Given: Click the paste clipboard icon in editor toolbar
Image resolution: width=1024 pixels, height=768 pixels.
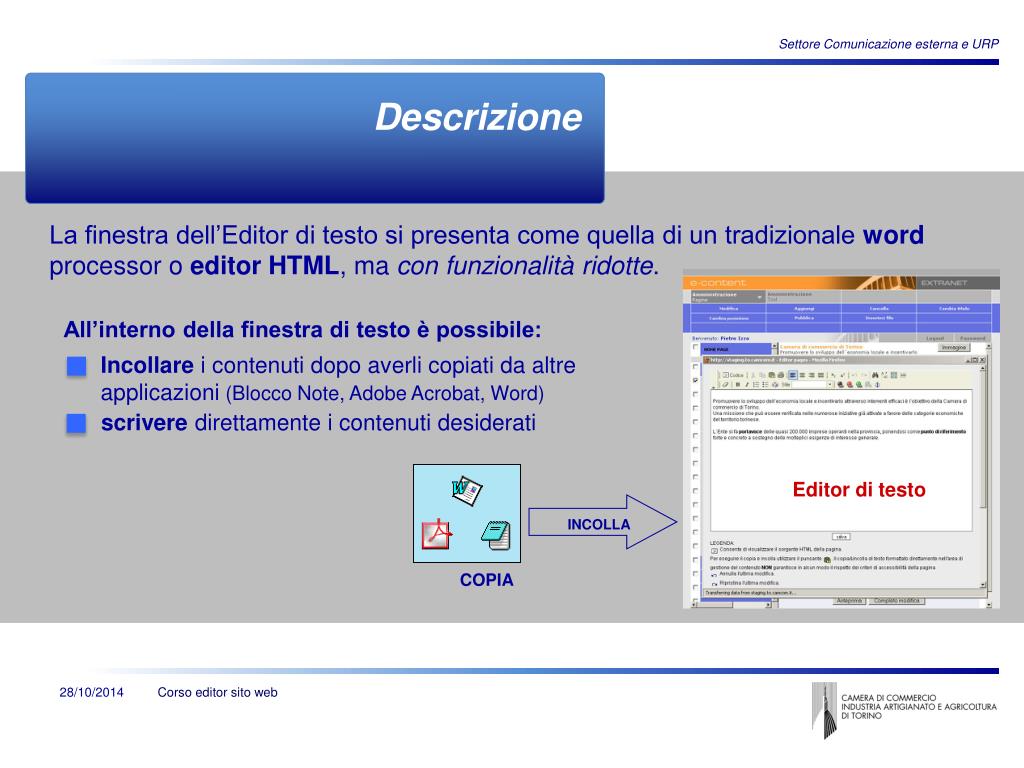Looking at the screenshot, I should pos(772,376).
